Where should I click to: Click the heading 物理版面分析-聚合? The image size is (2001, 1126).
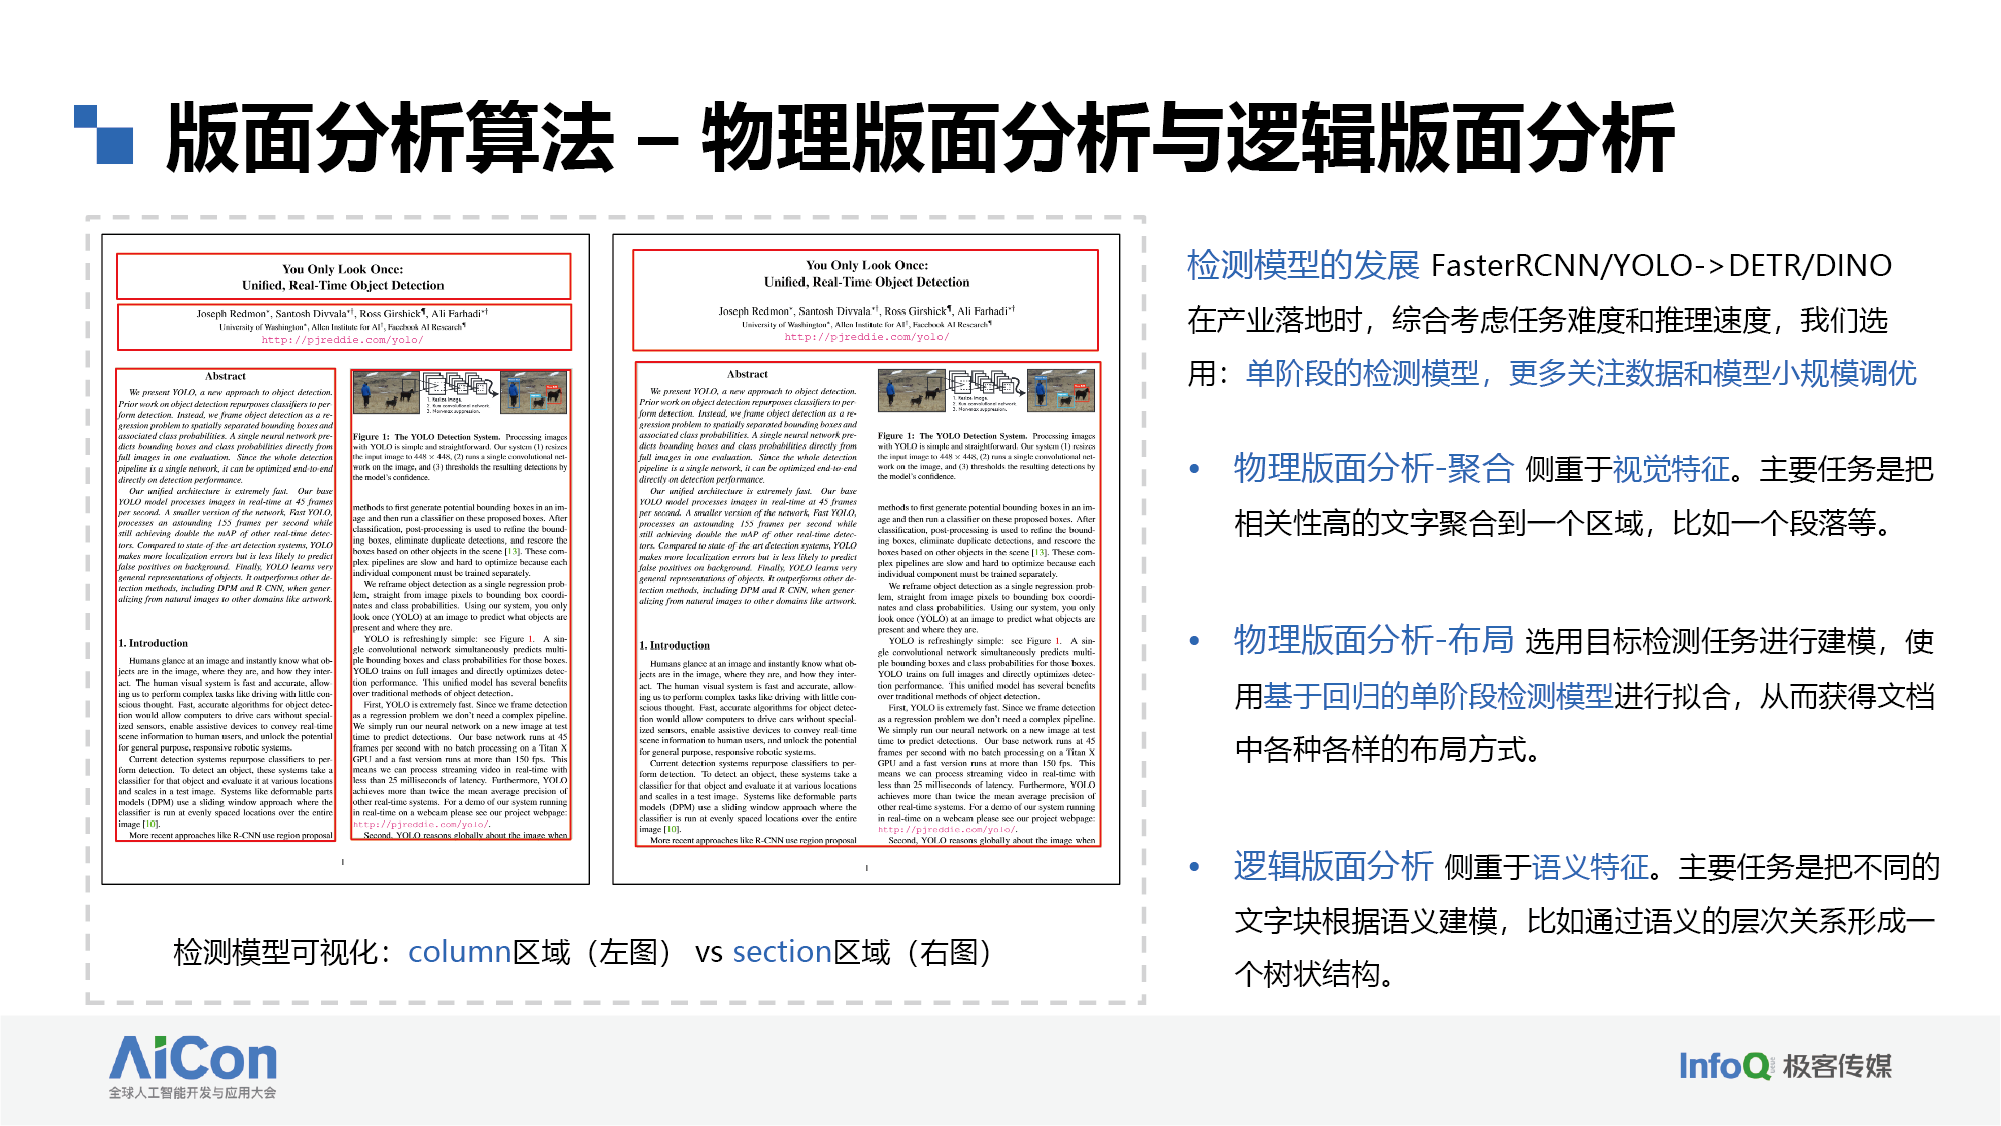1373,468
